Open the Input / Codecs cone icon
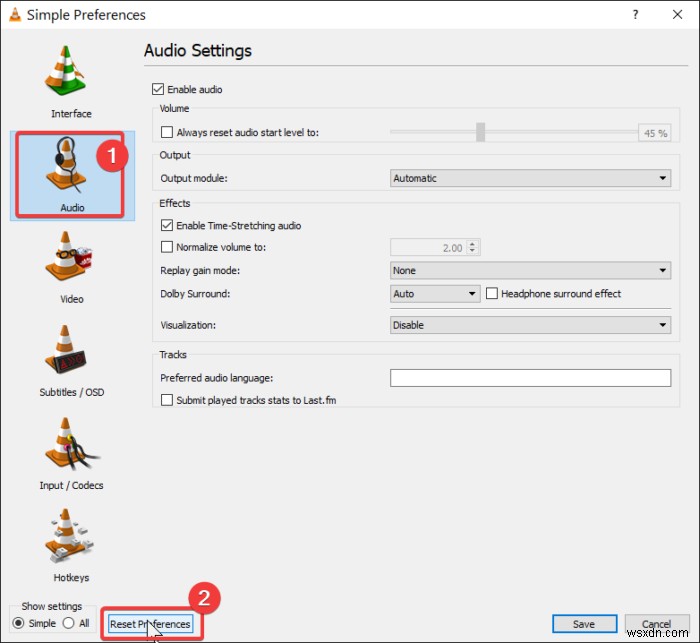Viewport: 700px width, 643px height. point(71,443)
